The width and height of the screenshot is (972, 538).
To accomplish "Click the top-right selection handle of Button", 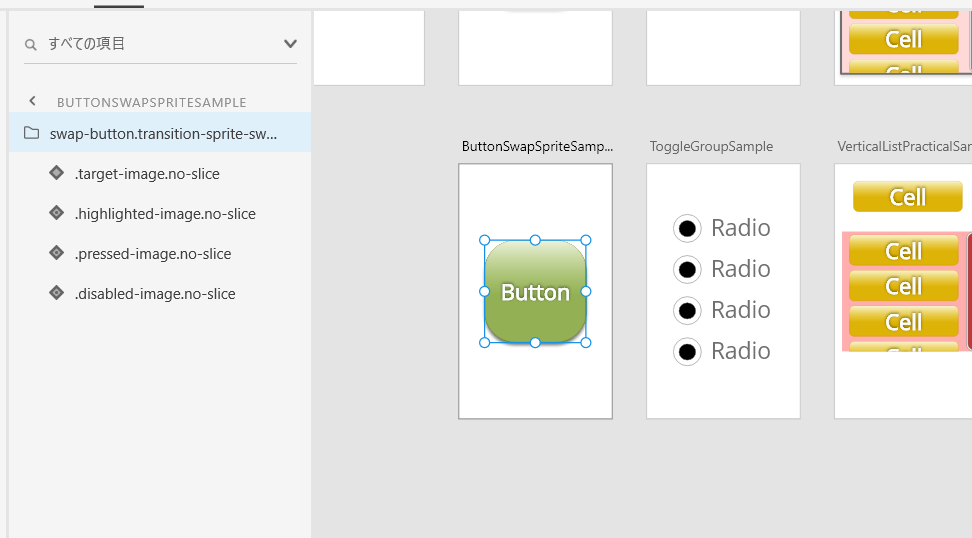I will click(586, 240).
